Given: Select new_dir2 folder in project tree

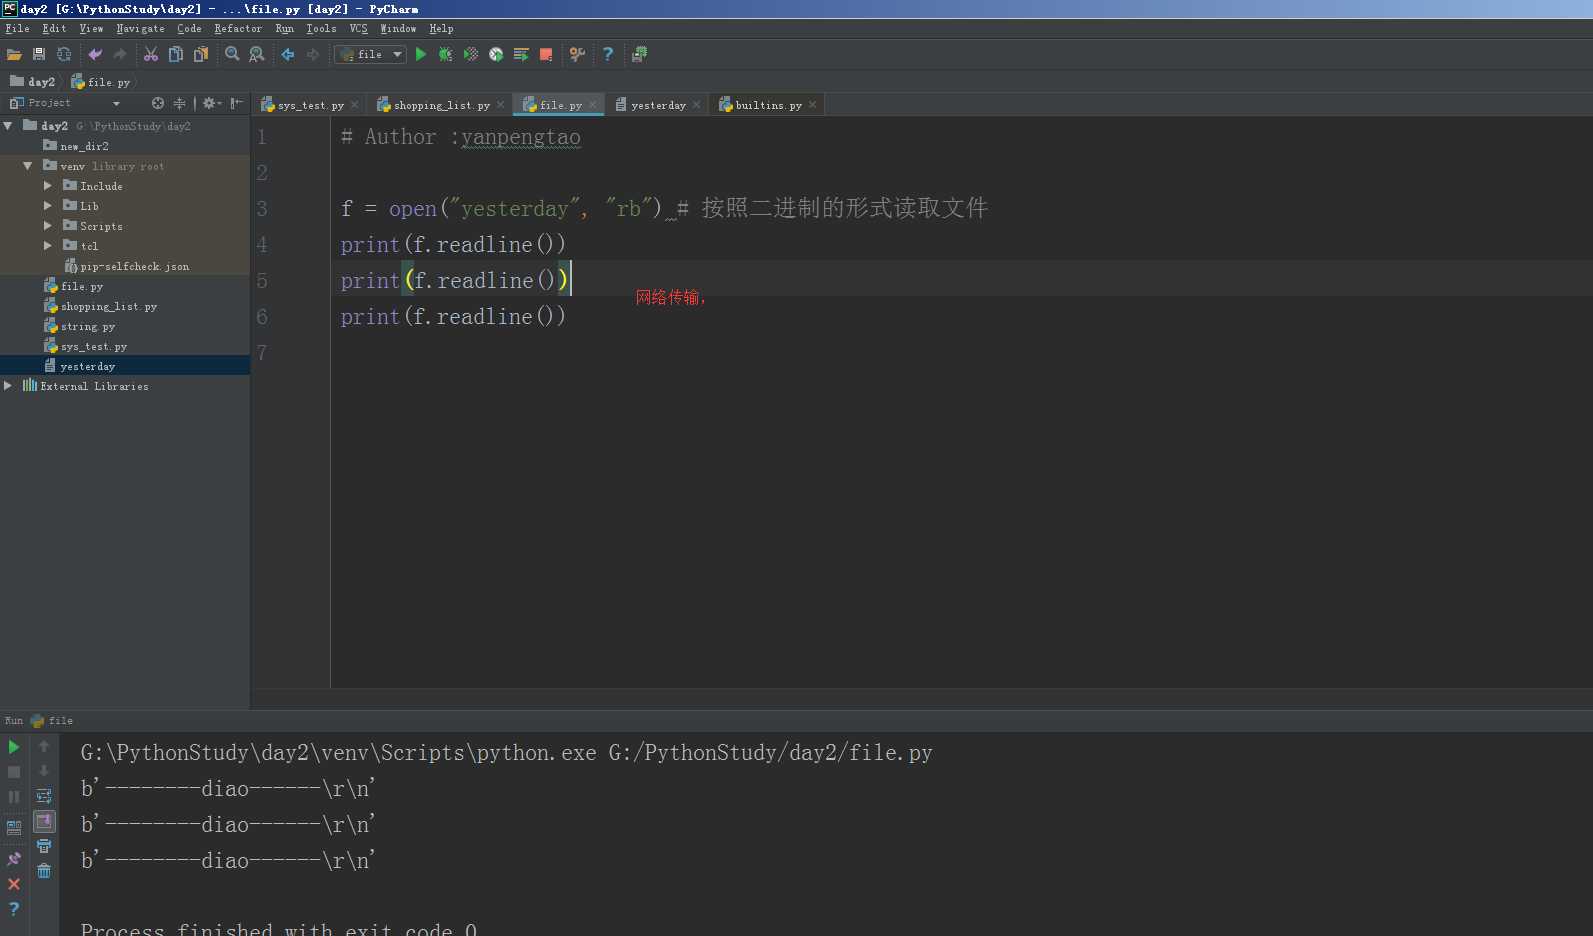Looking at the screenshot, I should (84, 146).
